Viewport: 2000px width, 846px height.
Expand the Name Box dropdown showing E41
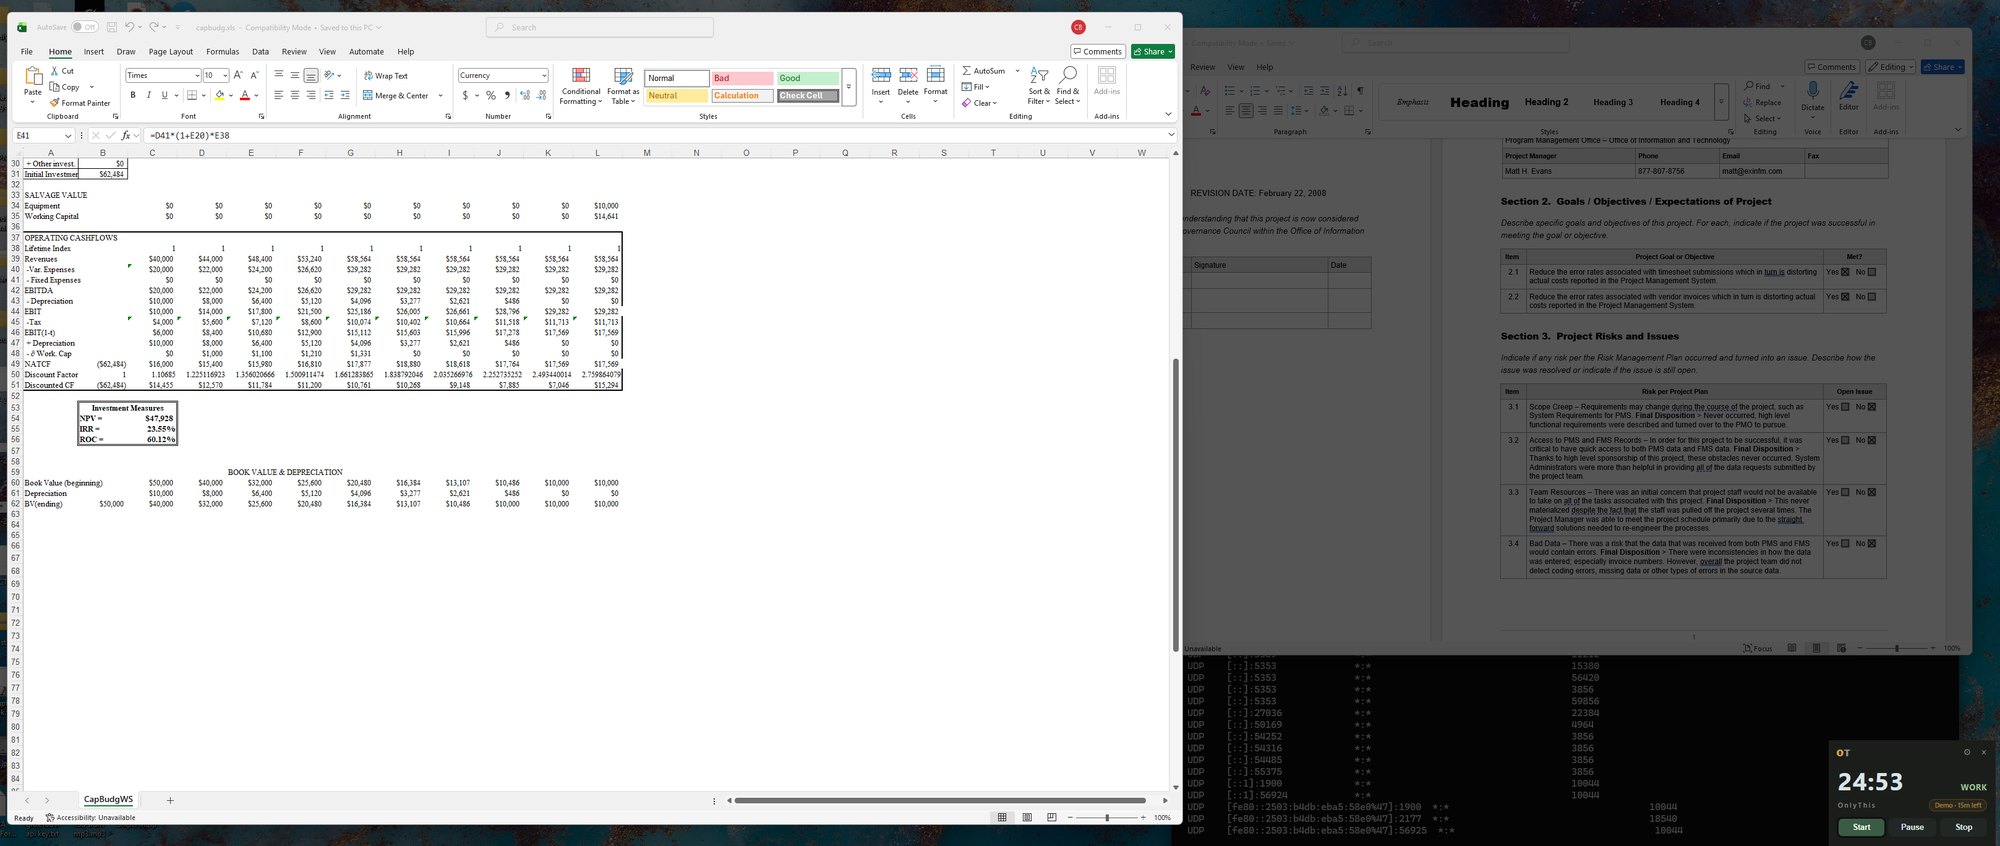pyautogui.click(x=68, y=136)
